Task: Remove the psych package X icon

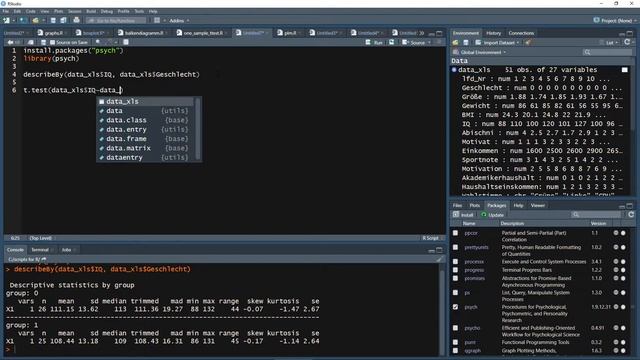Action: tap(623, 307)
